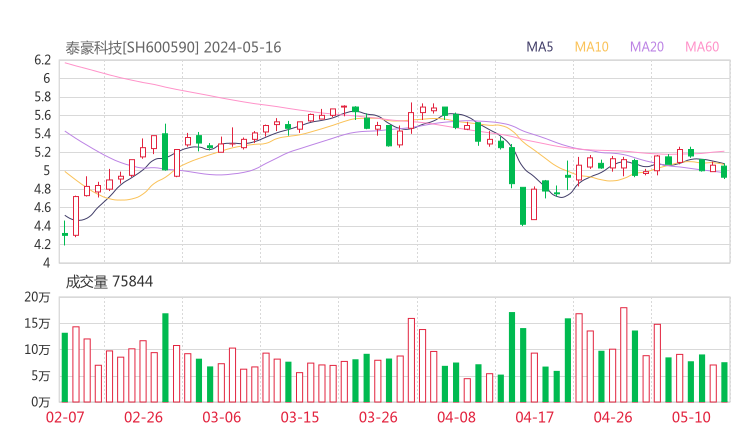
Task: Click the 4.2 price axis label
Action: click(42, 244)
